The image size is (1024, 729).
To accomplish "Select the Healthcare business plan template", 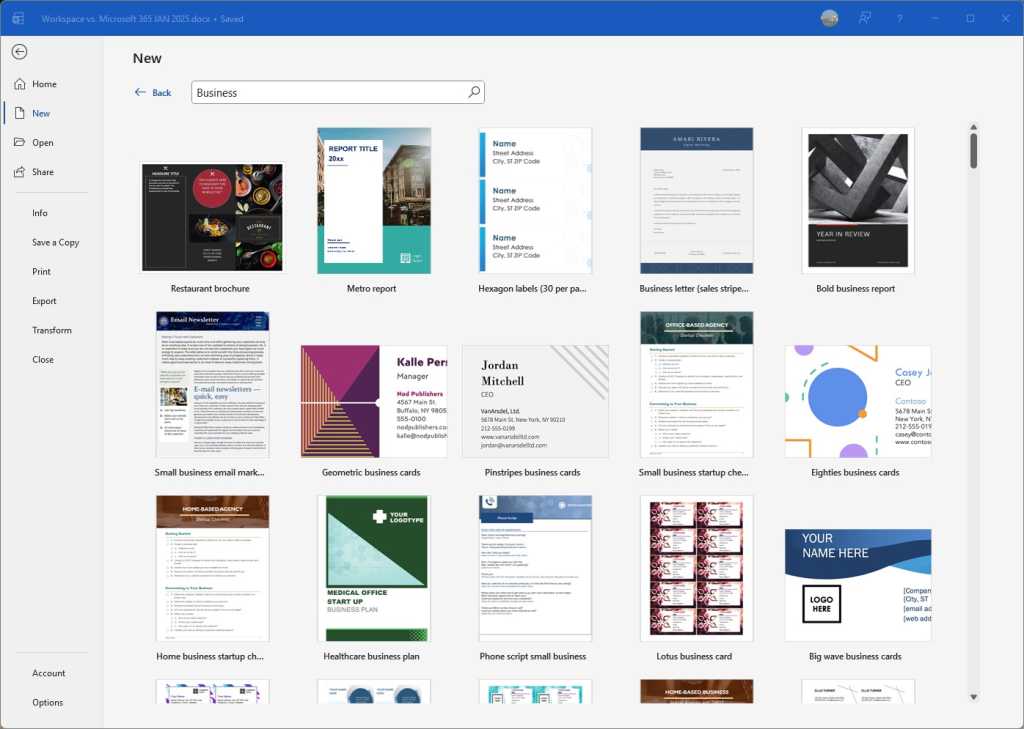I will tap(373, 567).
